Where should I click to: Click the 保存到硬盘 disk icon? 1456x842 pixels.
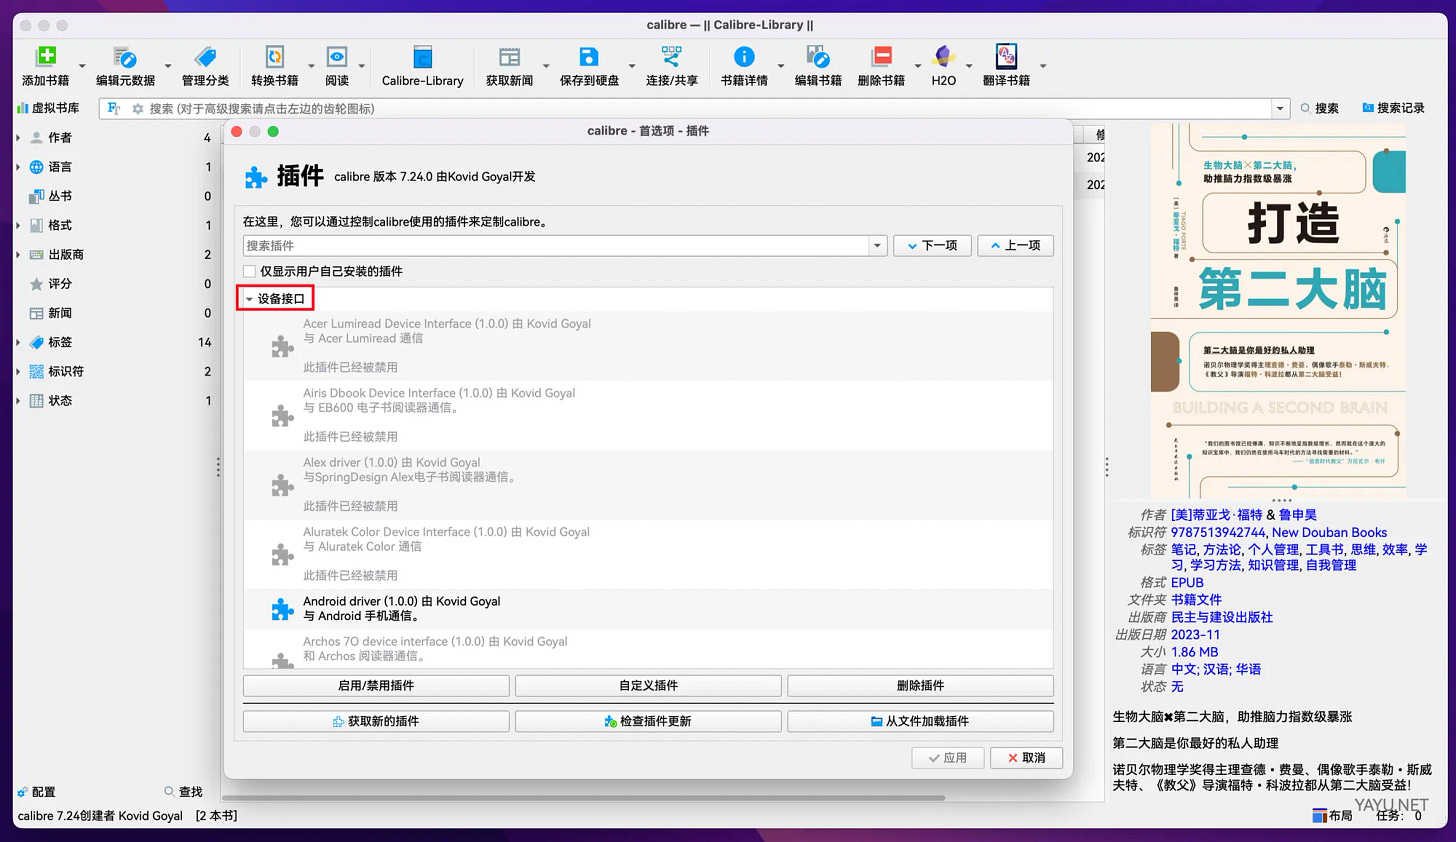pyautogui.click(x=589, y=57)
